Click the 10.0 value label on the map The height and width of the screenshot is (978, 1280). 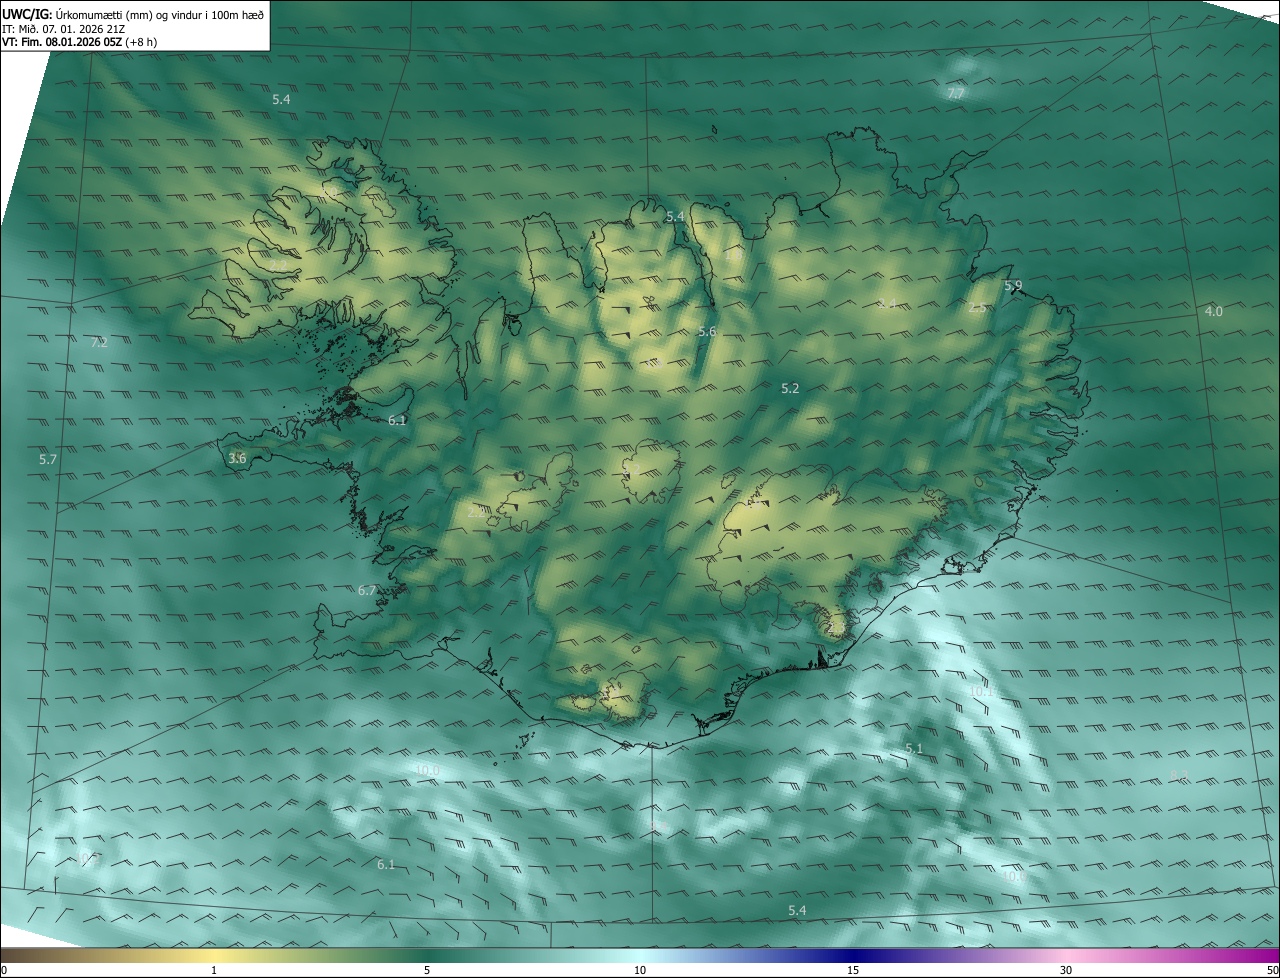pos(427,770)
